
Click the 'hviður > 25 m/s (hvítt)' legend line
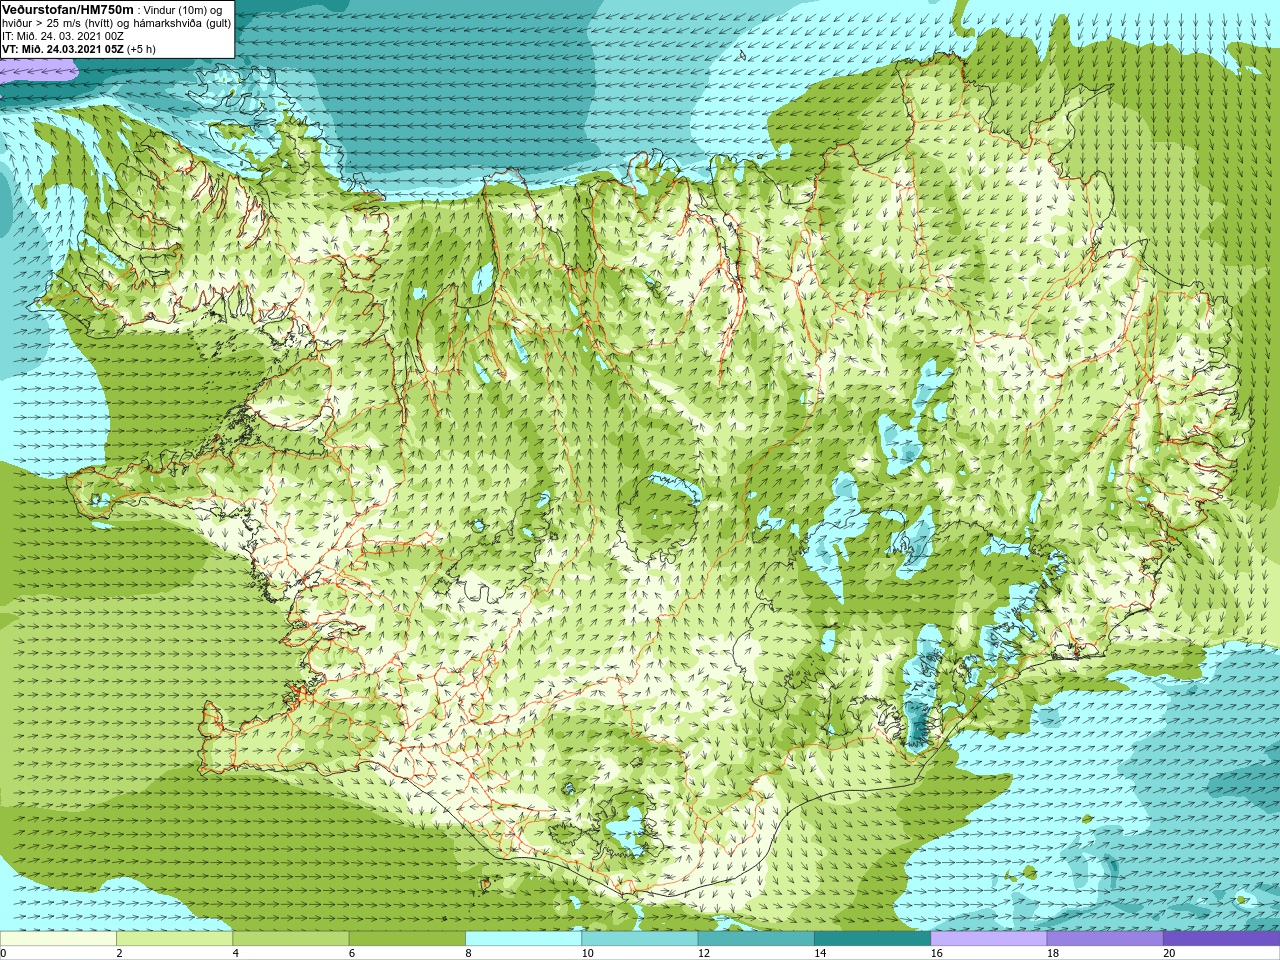tap(59, 23)
